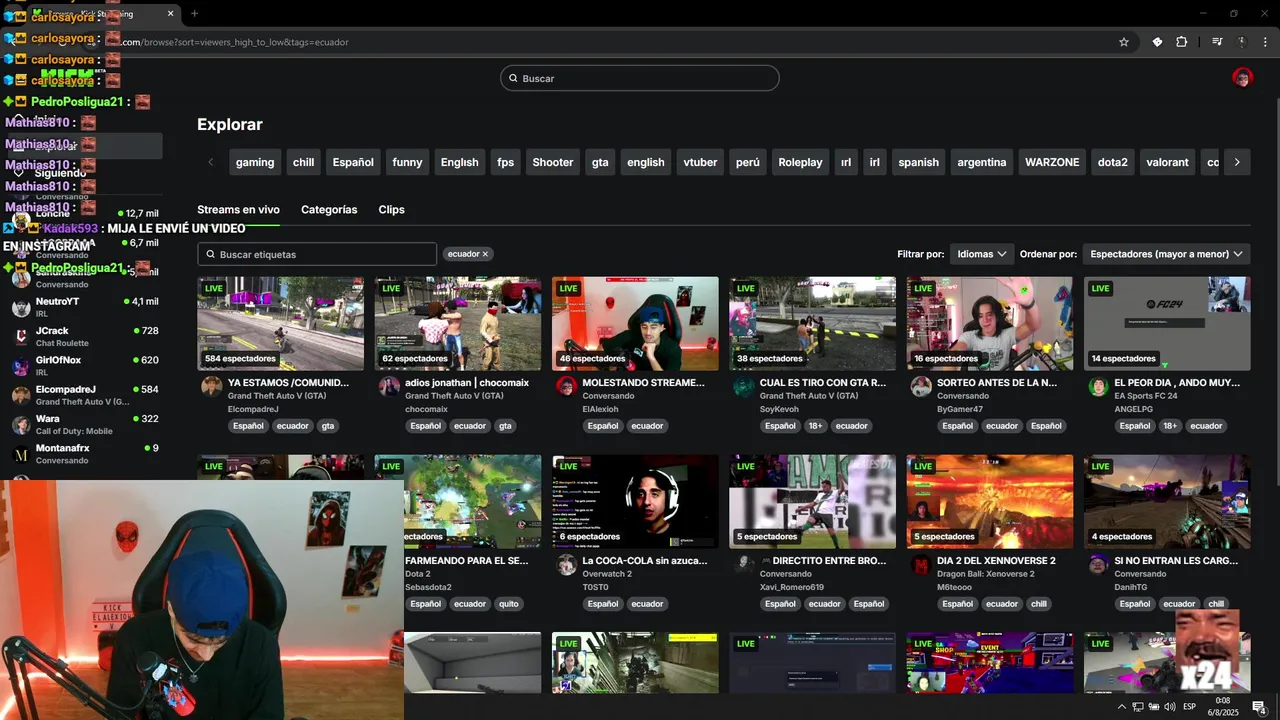Select the WARZONE tag chip
The image size is (1280, 720).
(1052, 162)
